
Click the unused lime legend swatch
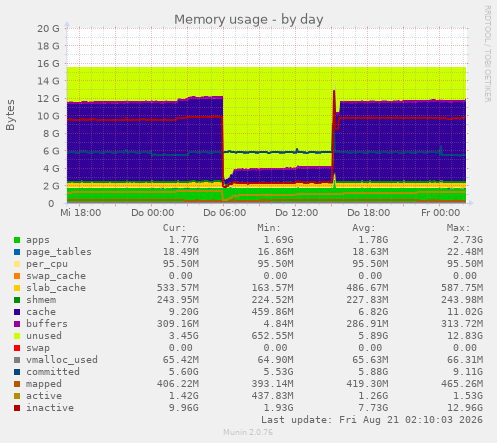(x=17, y=336)
